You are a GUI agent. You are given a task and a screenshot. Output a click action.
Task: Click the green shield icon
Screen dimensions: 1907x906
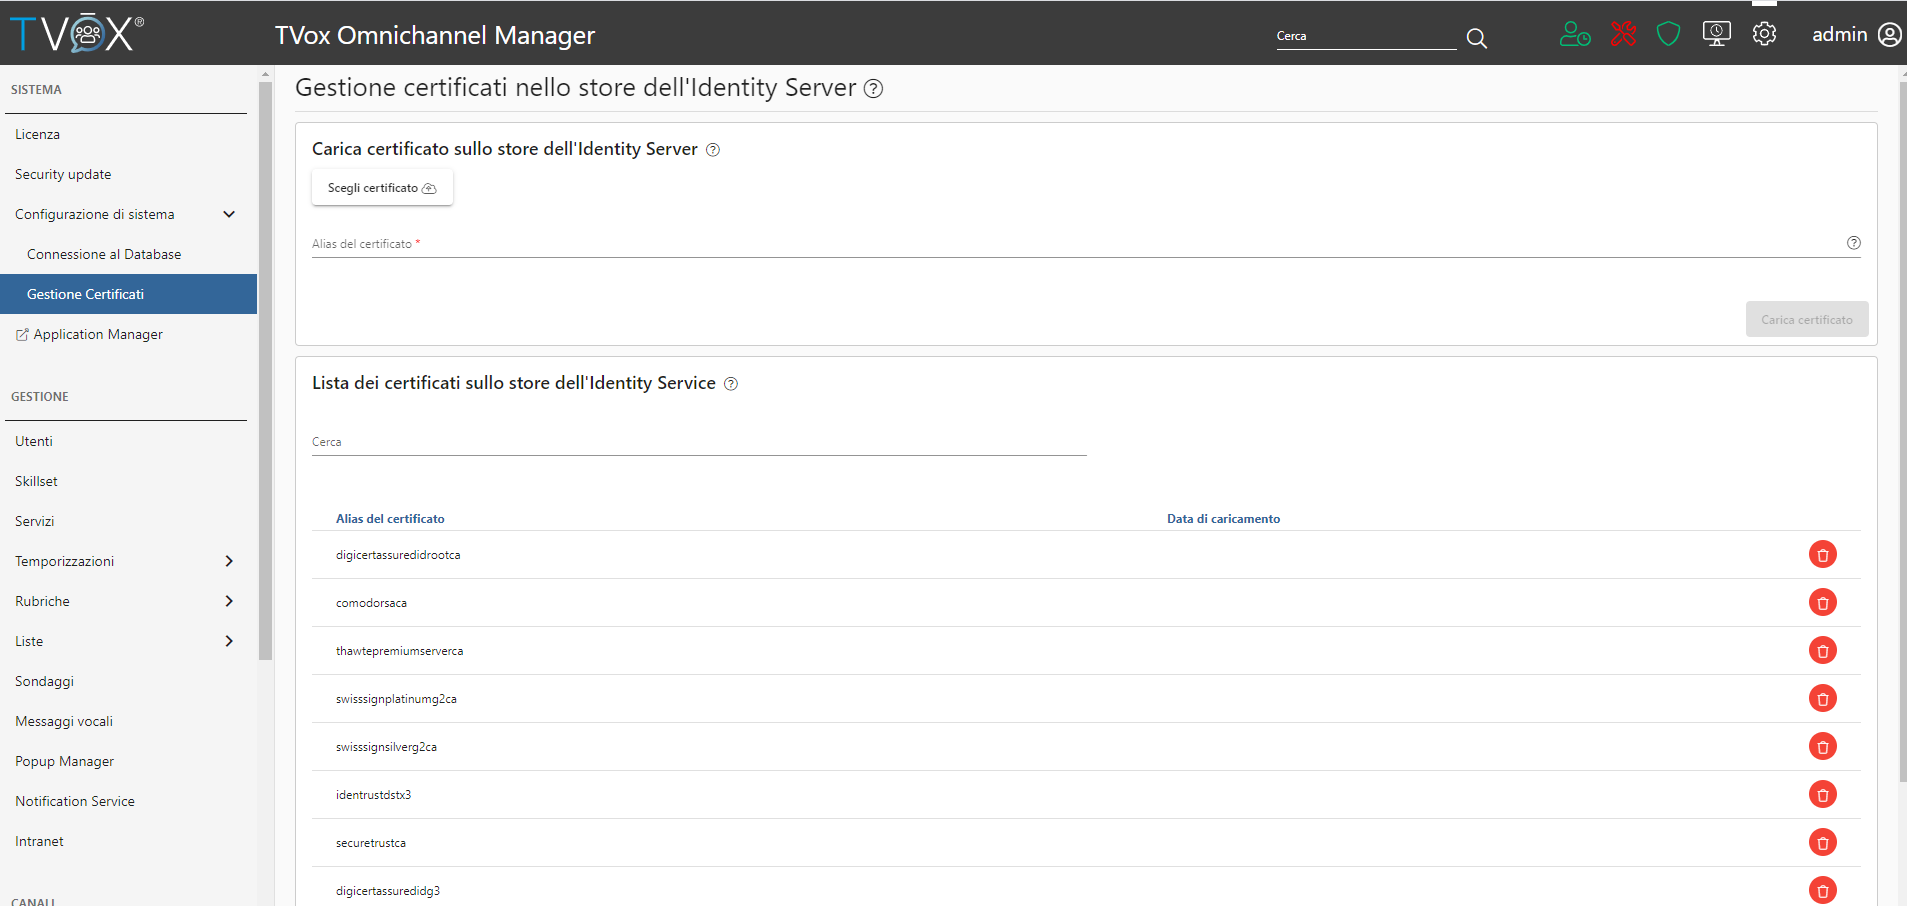pyautogui.click(x=1668, y=34)
